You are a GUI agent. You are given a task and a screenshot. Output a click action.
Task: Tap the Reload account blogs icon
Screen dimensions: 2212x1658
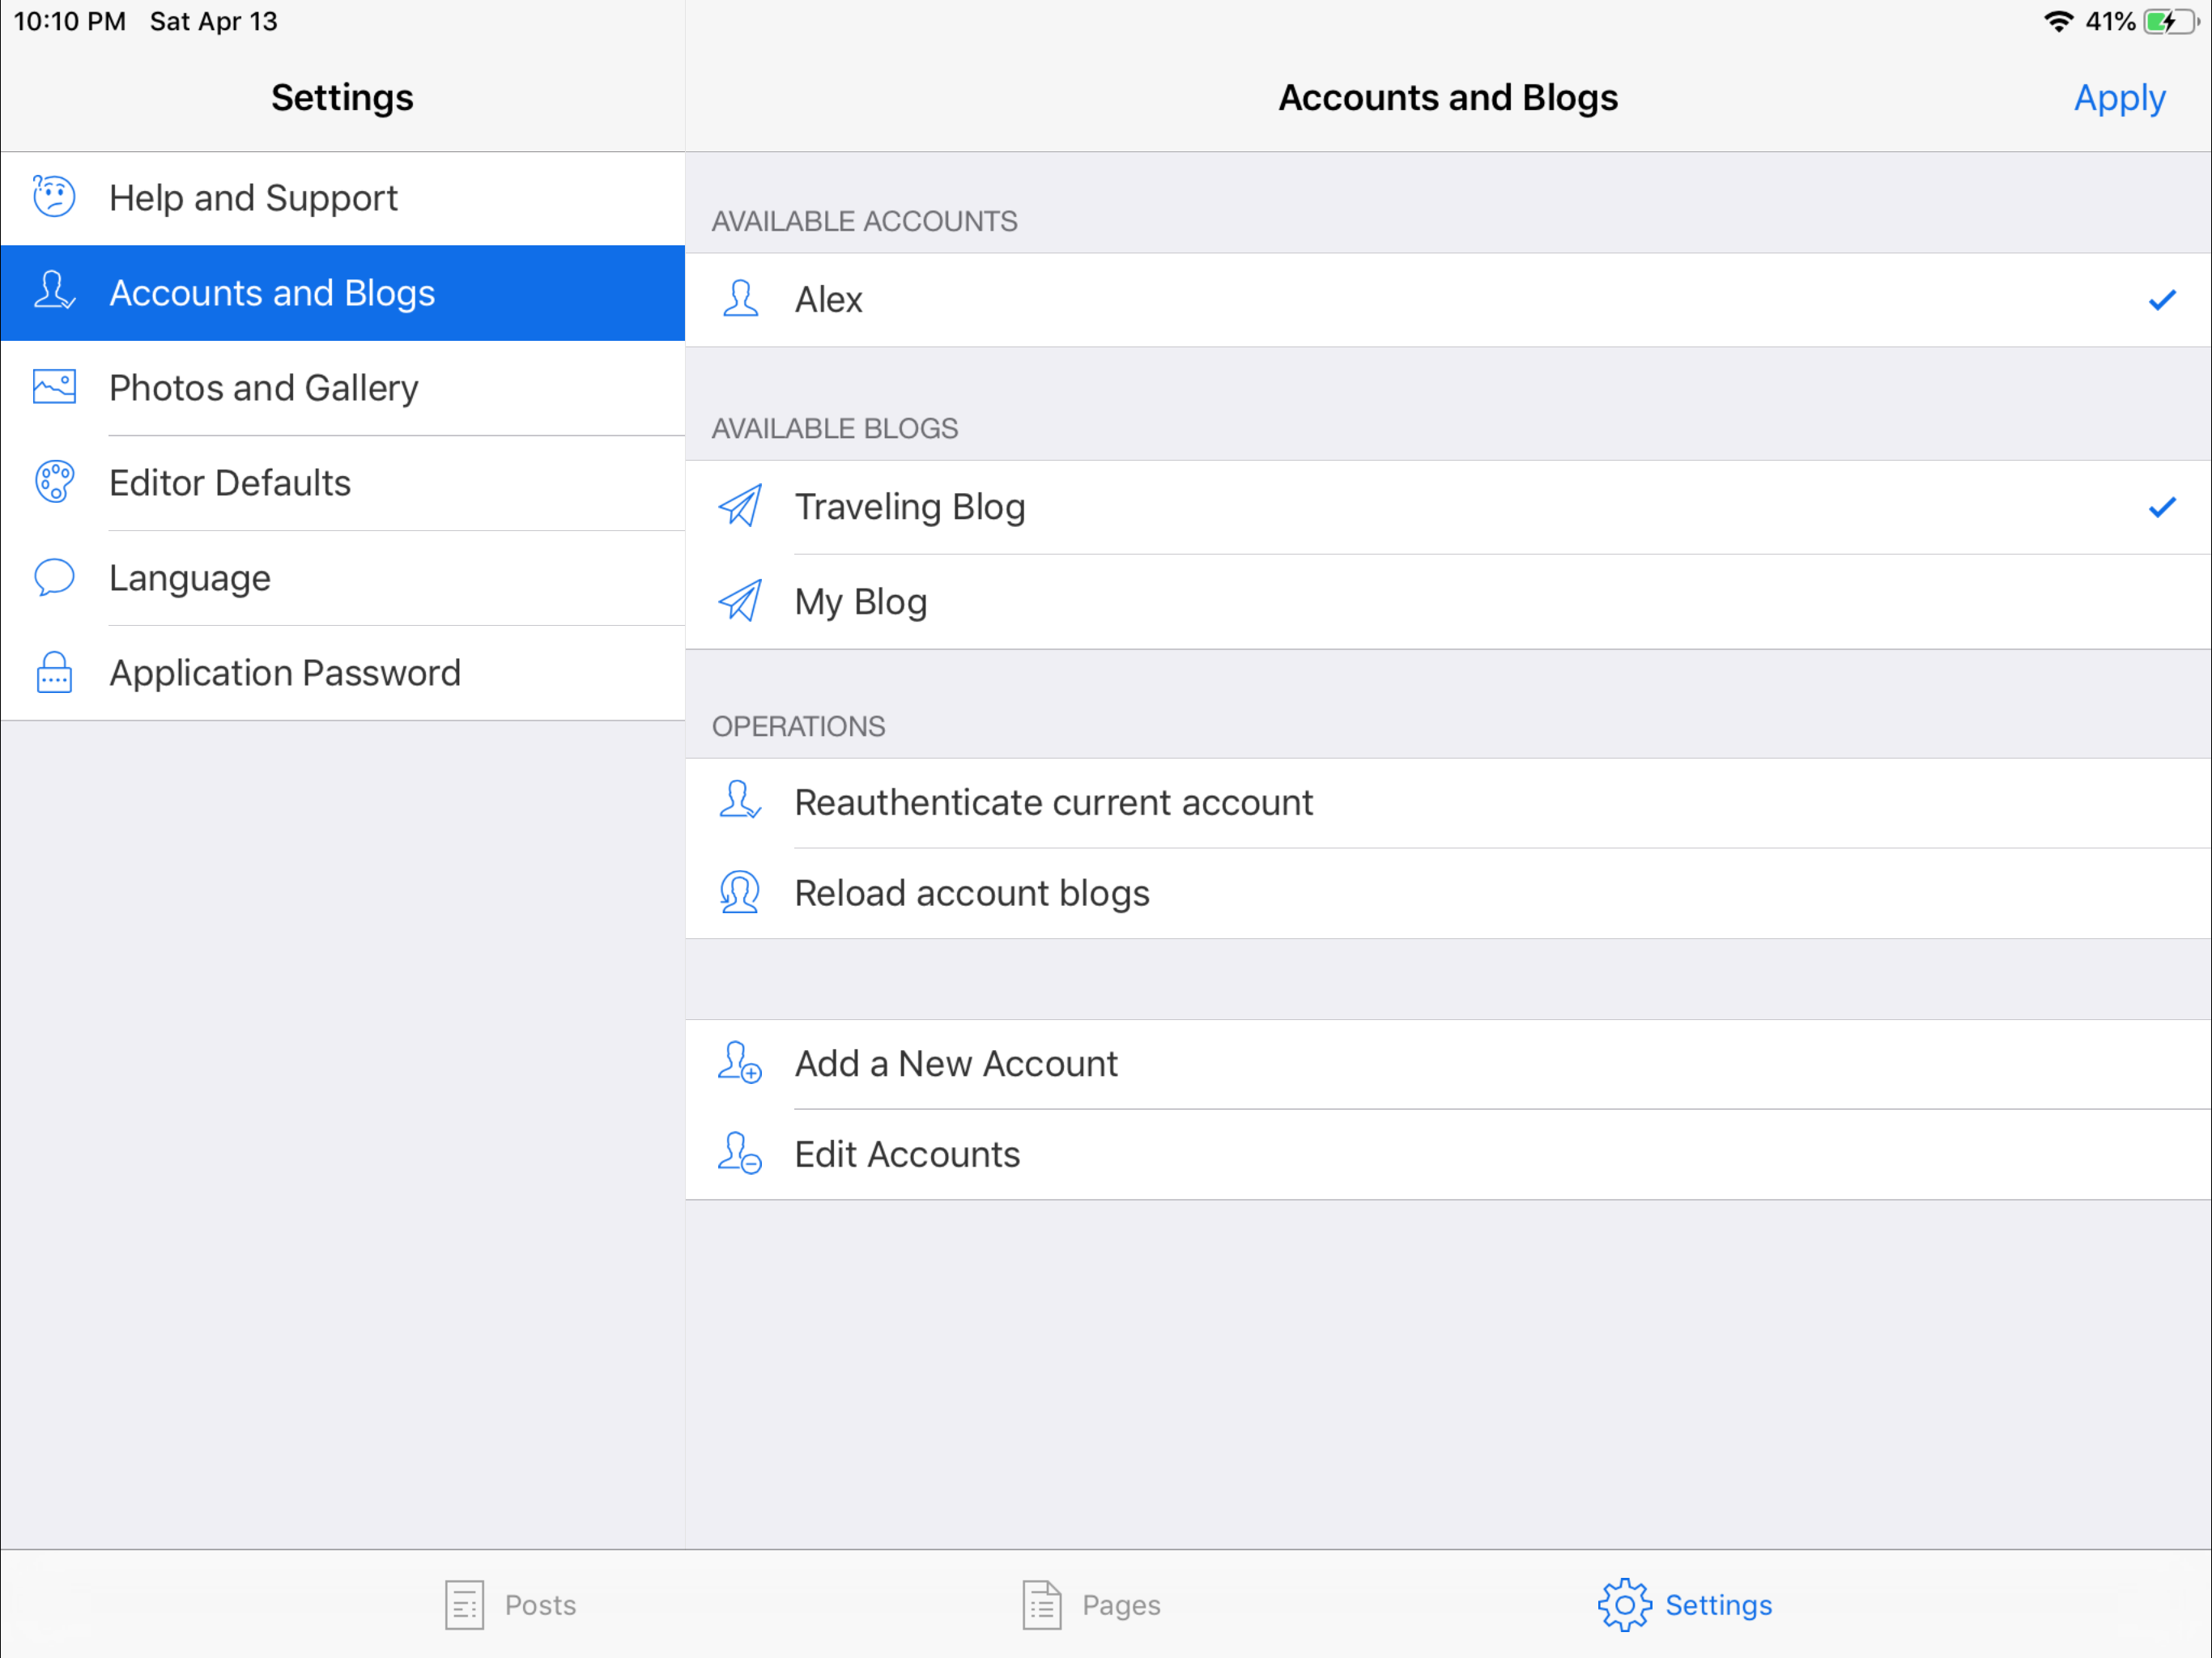(x=740, y=893)
